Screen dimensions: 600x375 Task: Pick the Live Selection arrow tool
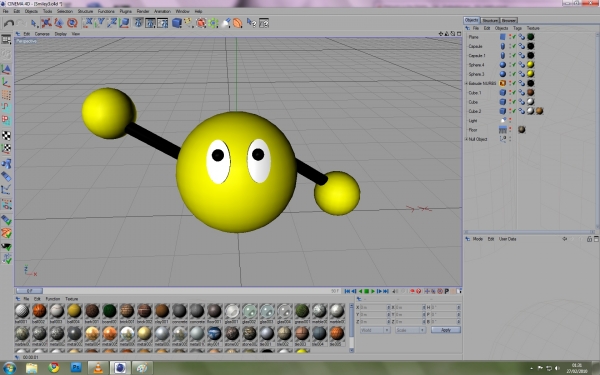(x=34, y=23)
